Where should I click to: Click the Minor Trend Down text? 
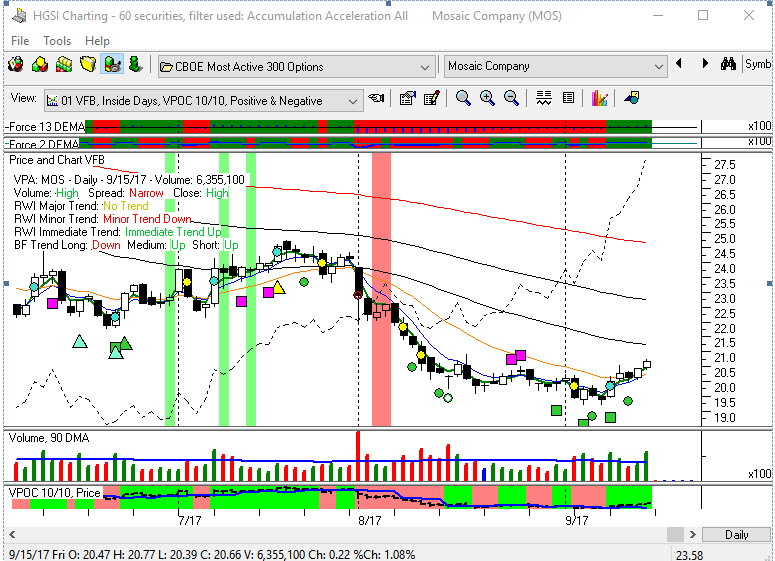coord(147,219)
